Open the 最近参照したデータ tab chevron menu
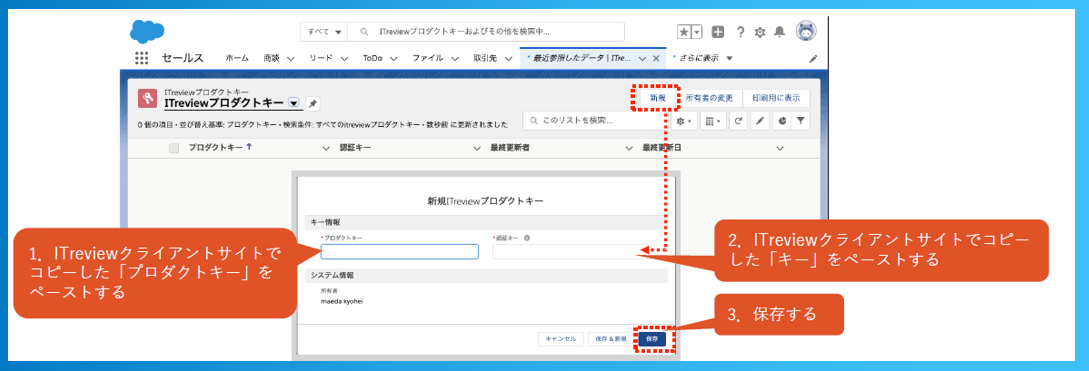 [642, 58]
